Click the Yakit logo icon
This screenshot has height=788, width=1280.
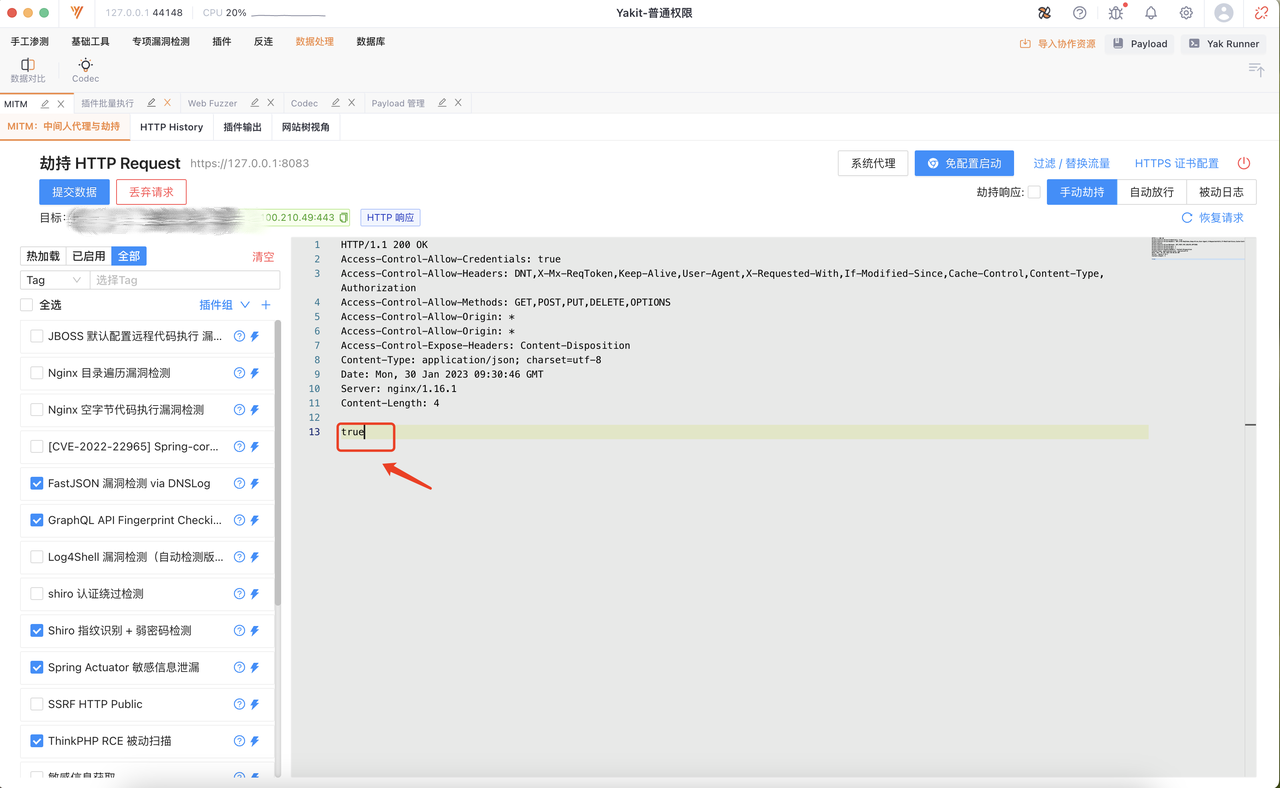78,13
